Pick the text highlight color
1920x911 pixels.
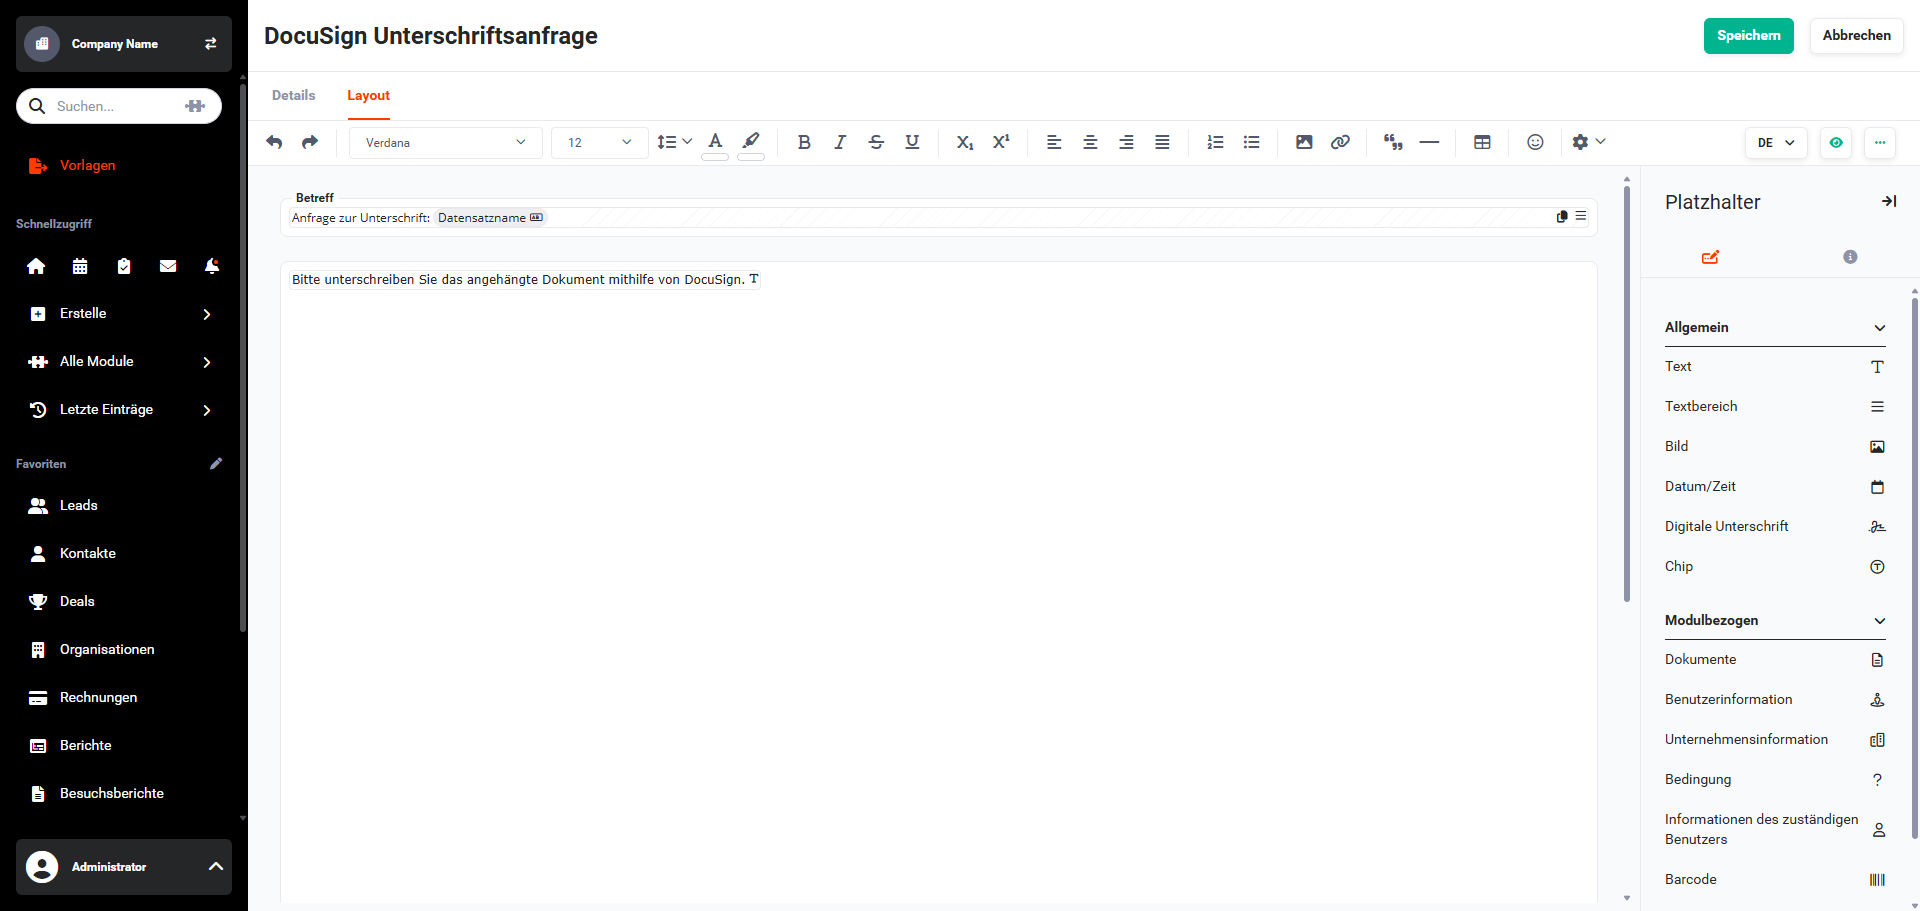751,144
